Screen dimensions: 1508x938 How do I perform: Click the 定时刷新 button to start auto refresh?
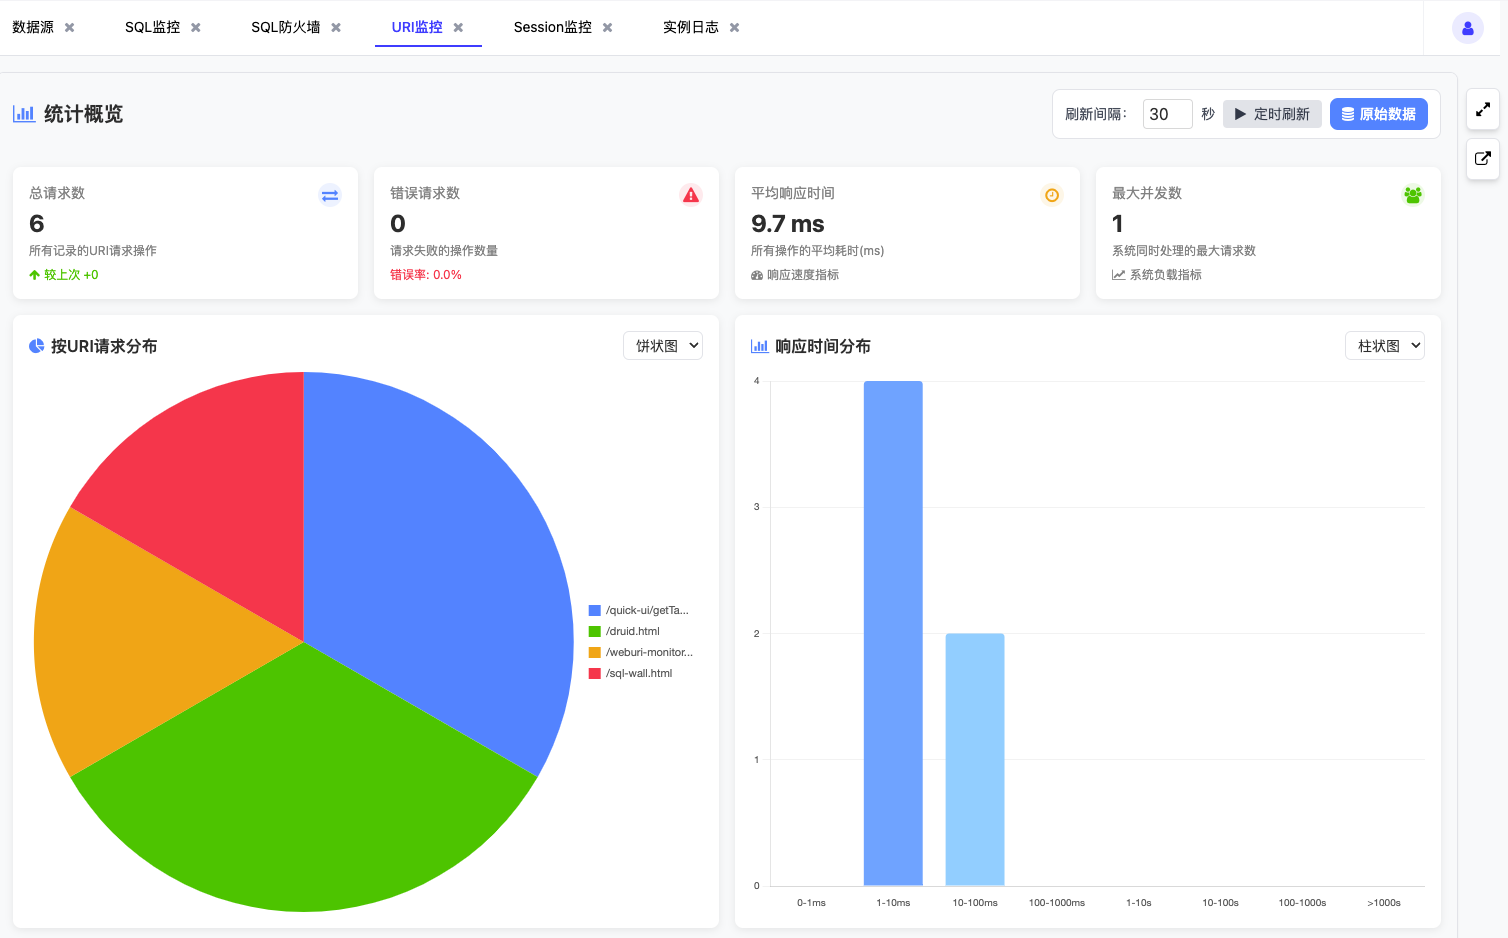[1272, 113]
